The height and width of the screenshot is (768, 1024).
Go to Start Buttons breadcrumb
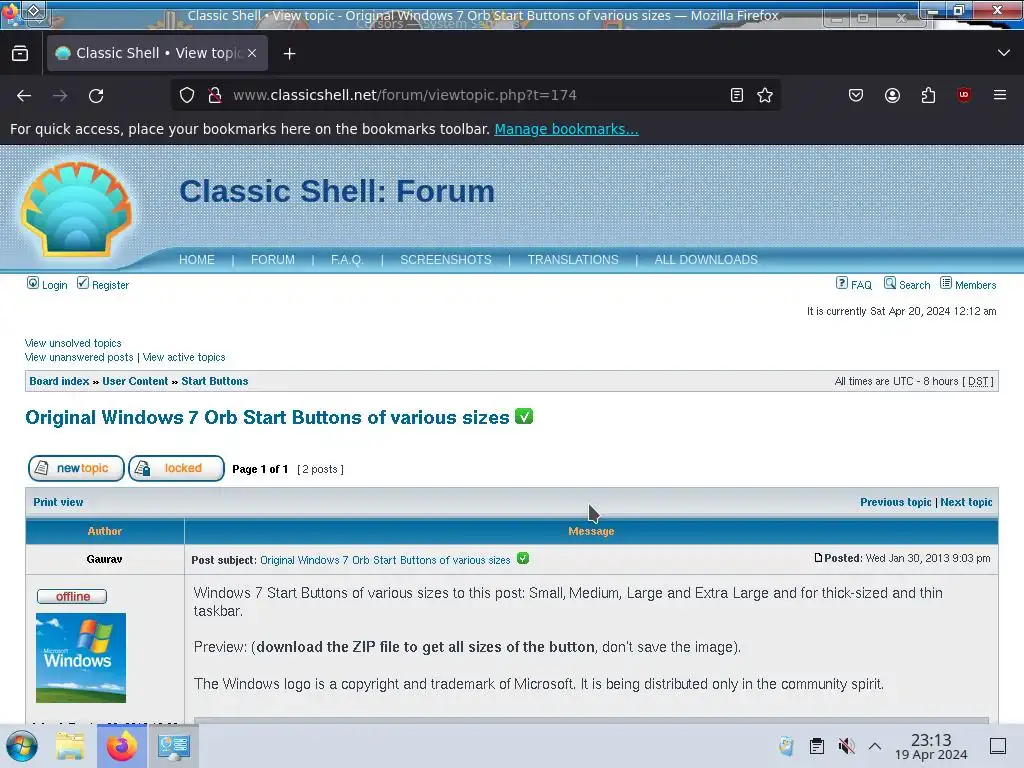[215, 381]
